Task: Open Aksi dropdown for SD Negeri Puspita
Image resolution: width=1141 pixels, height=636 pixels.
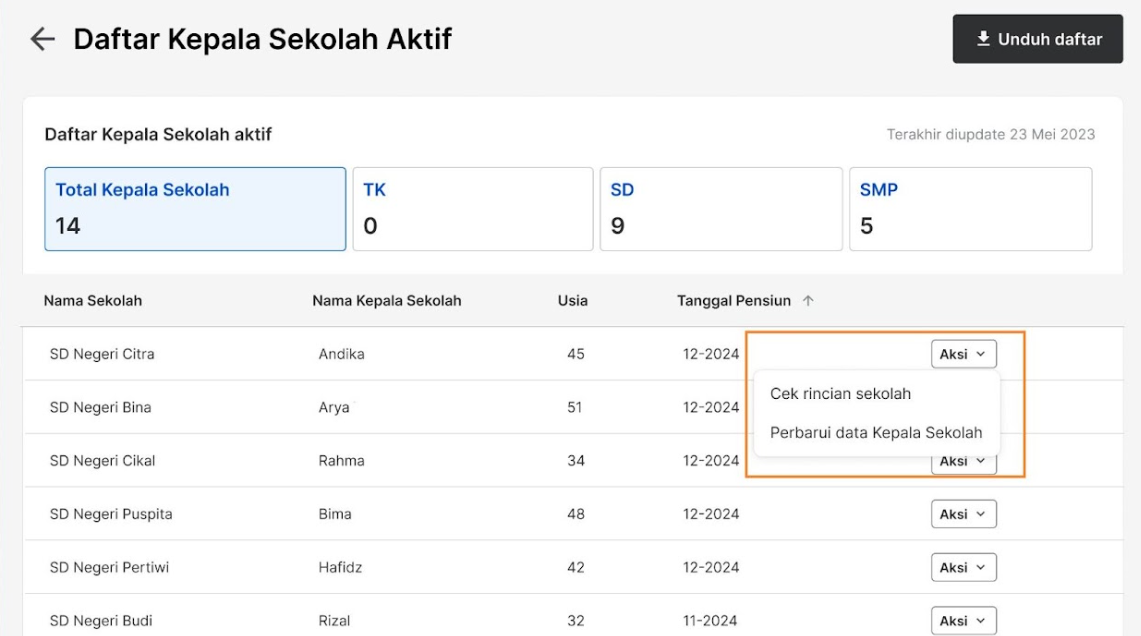Action: pos(963,514)
